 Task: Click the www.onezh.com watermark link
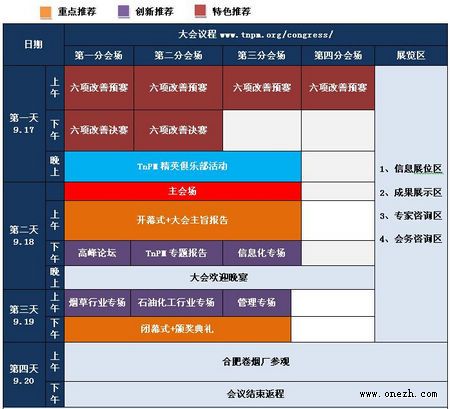(x=398, y=394)
